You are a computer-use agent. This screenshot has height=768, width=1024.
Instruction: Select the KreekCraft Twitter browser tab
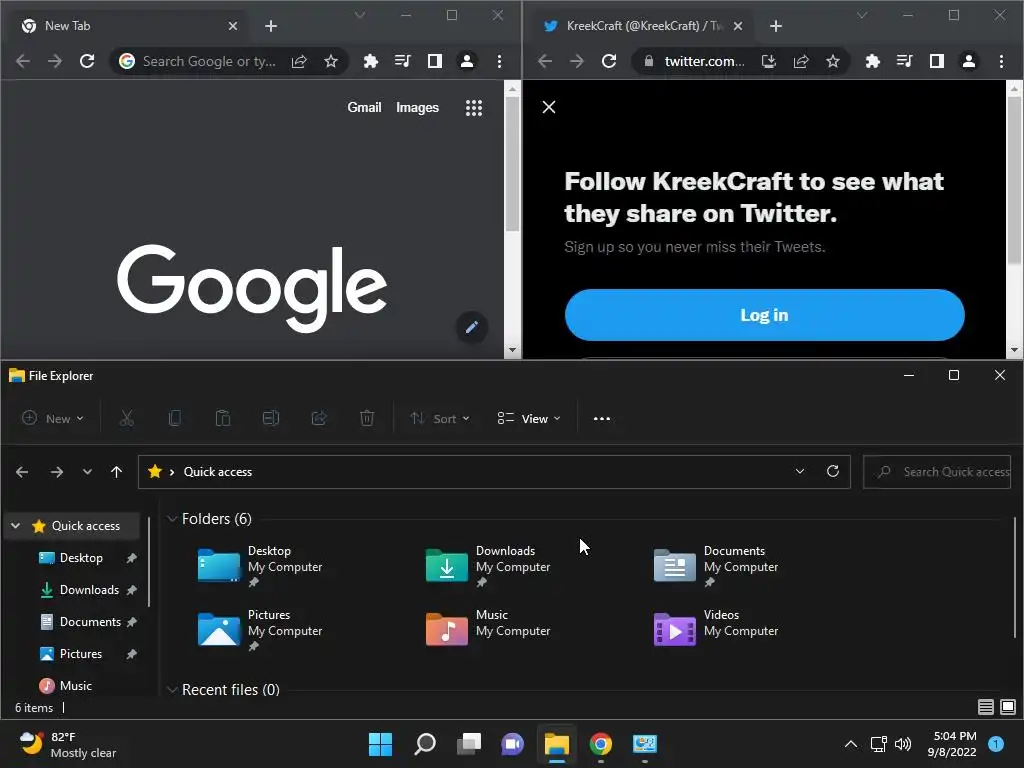[643, 26]
